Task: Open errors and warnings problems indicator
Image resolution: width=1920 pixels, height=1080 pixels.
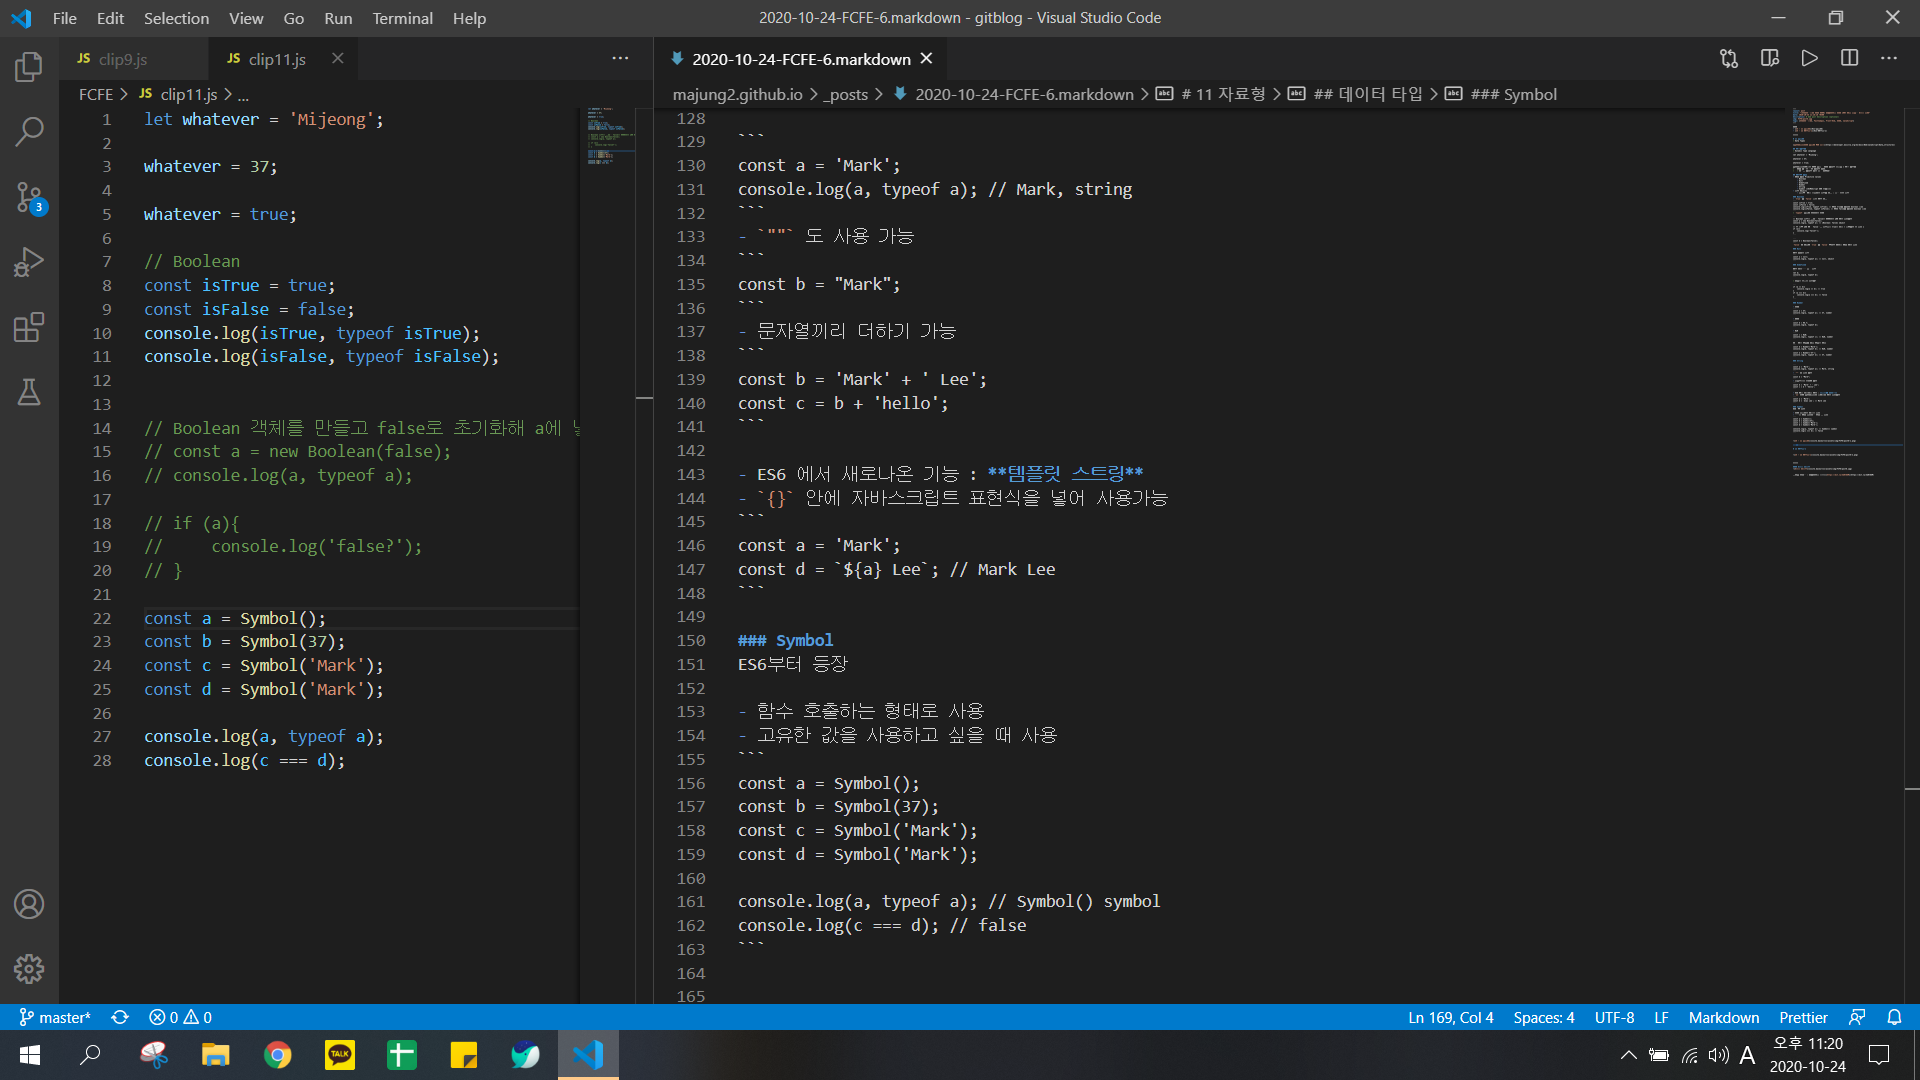Action: coord(180,1017)
